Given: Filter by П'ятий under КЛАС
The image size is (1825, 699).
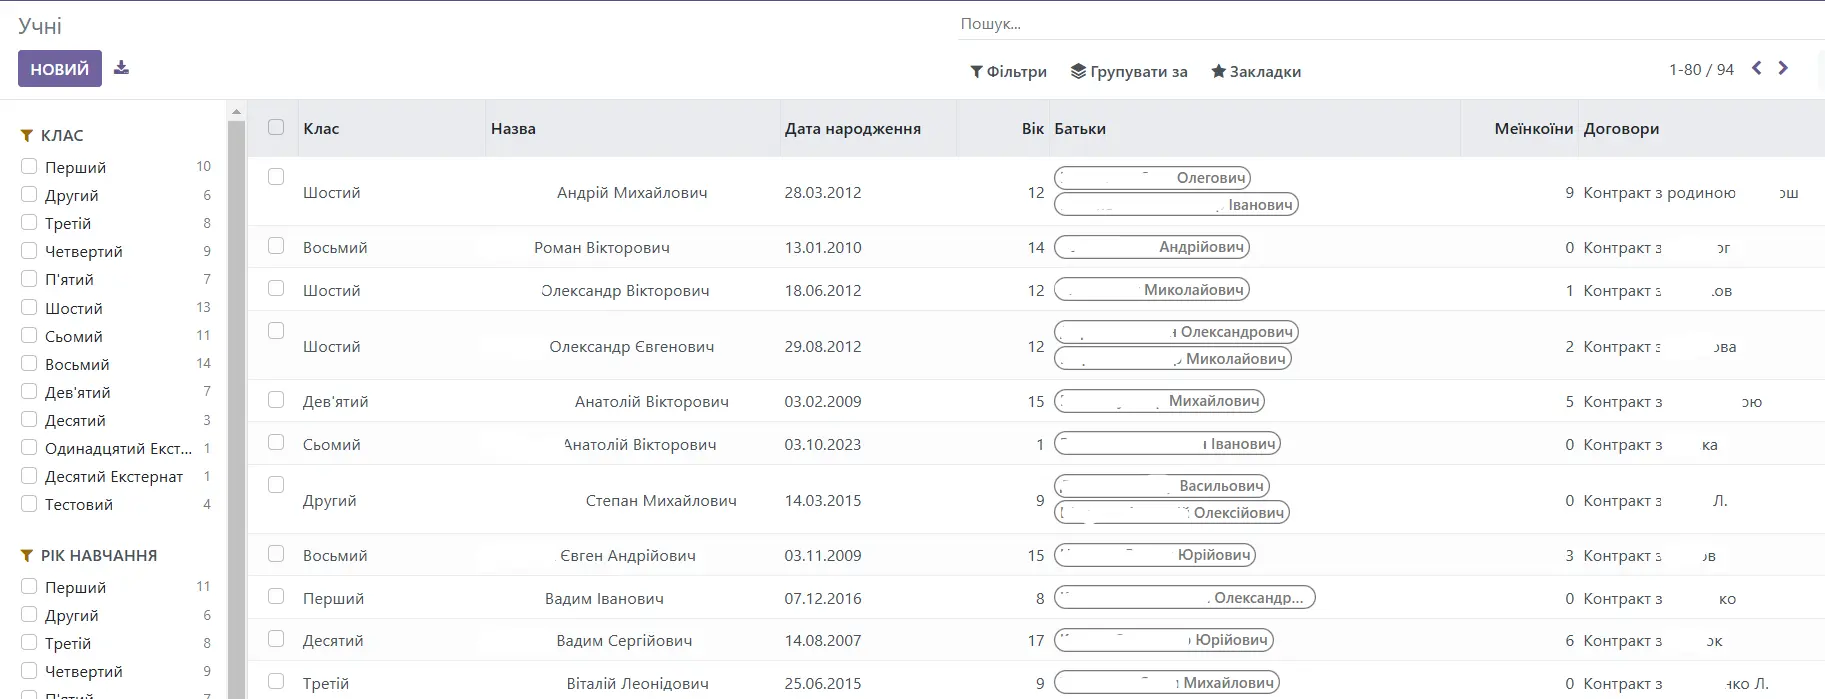Looking at the screenshot, I should (29, 278).
